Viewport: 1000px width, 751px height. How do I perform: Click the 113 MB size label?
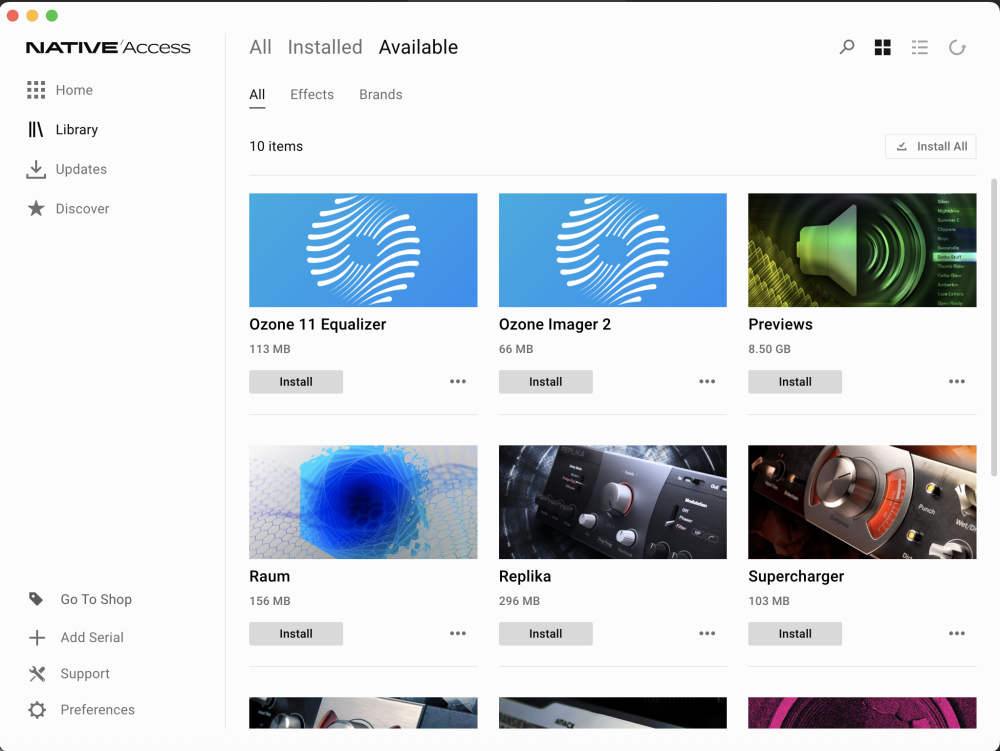270,349
